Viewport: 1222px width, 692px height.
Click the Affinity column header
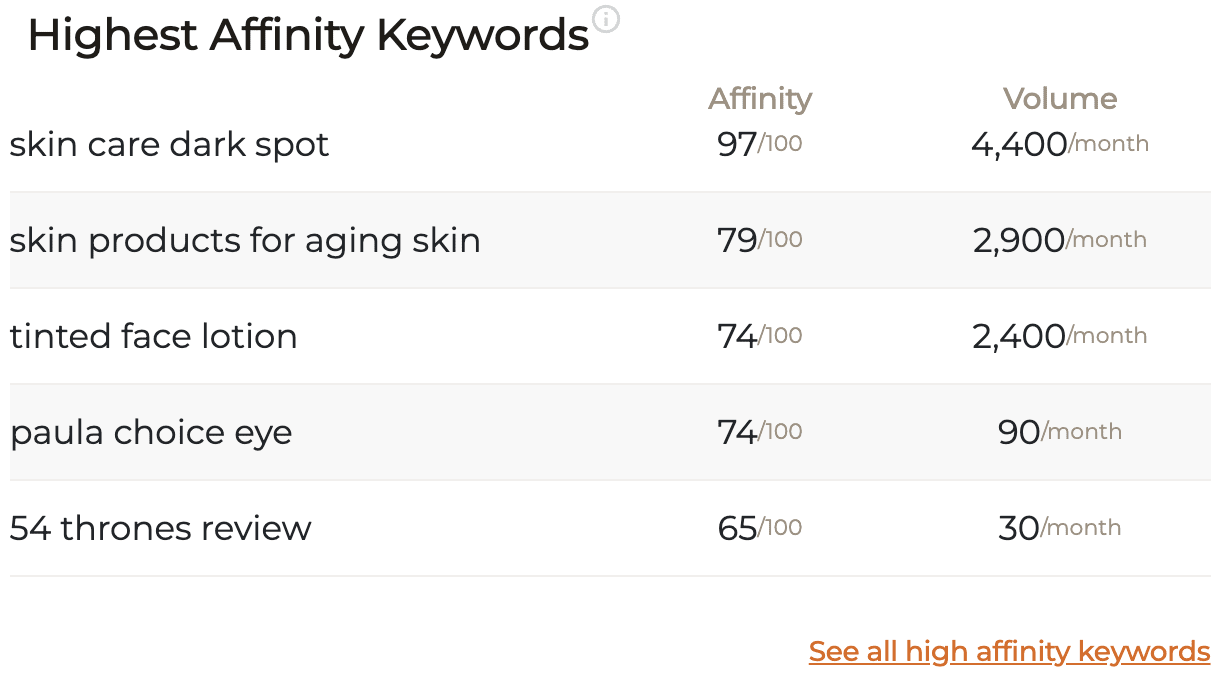[x=760, y=99]
